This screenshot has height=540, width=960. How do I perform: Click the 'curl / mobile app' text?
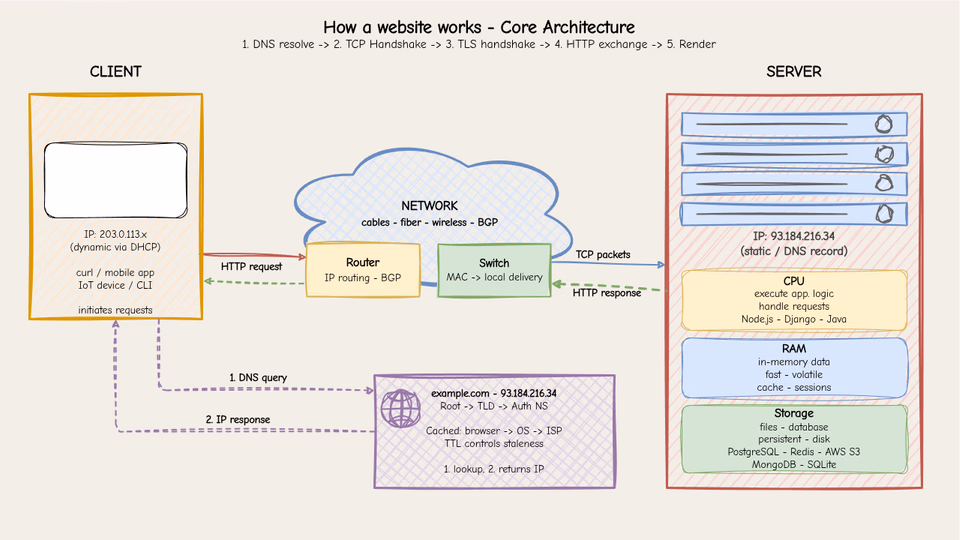tap(116, 272)
